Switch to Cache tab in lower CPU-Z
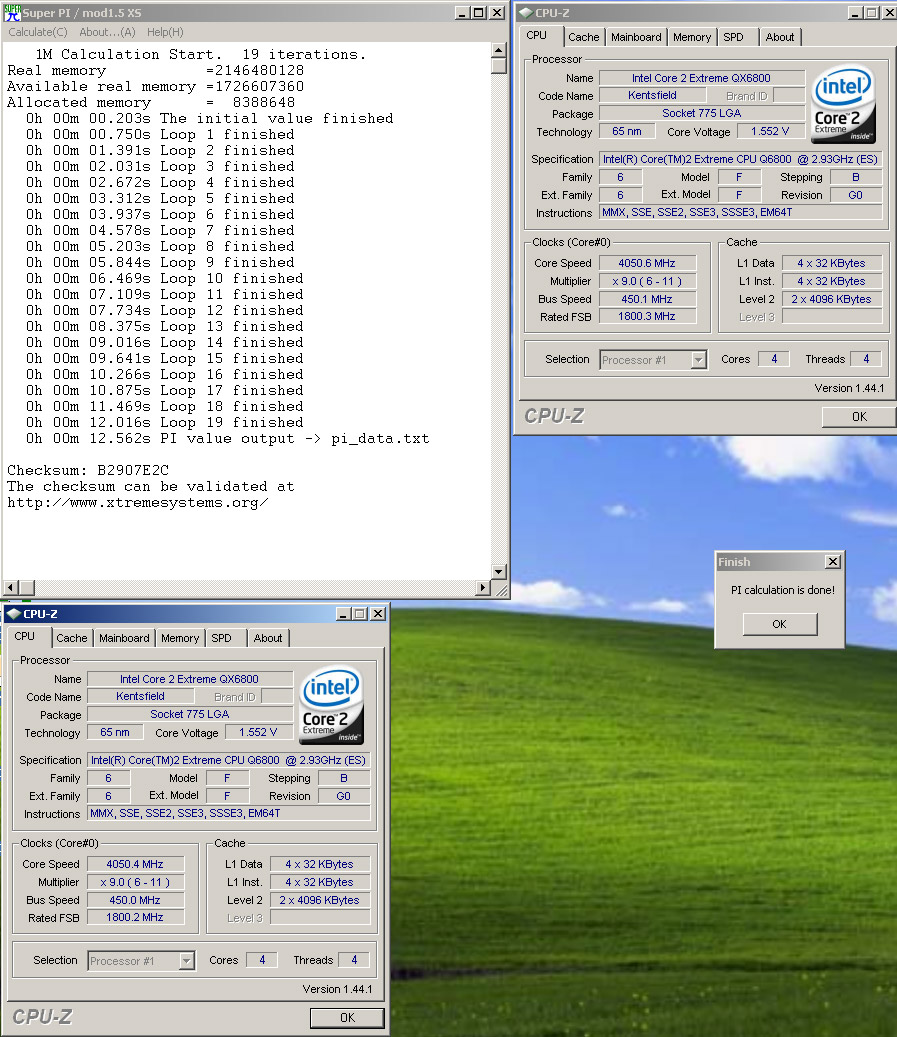 [71, 638]
